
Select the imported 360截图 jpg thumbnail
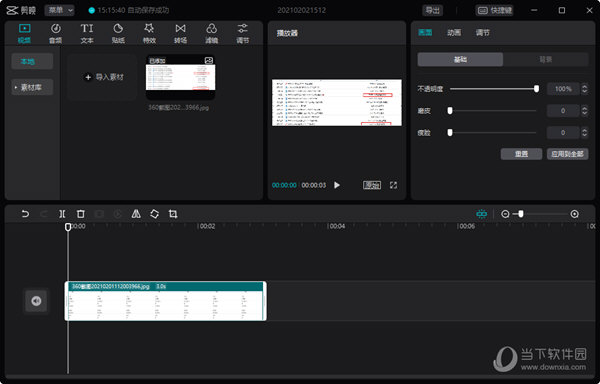pyautogui.click(x=180, y=78)
